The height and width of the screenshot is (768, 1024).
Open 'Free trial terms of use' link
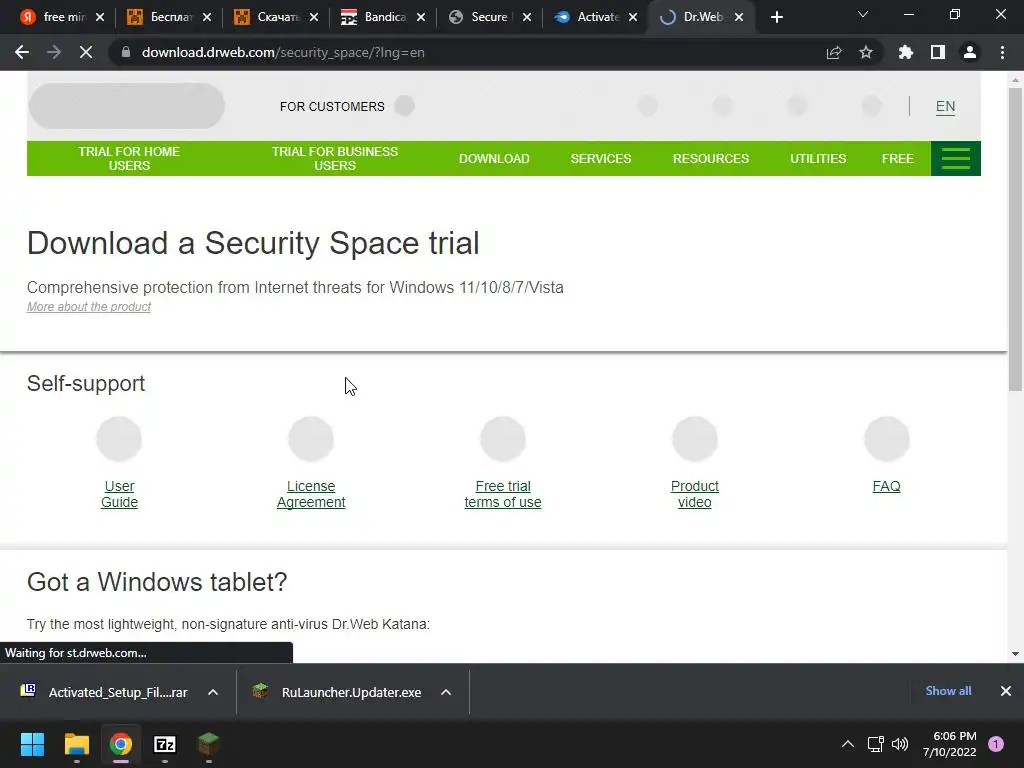503,494
